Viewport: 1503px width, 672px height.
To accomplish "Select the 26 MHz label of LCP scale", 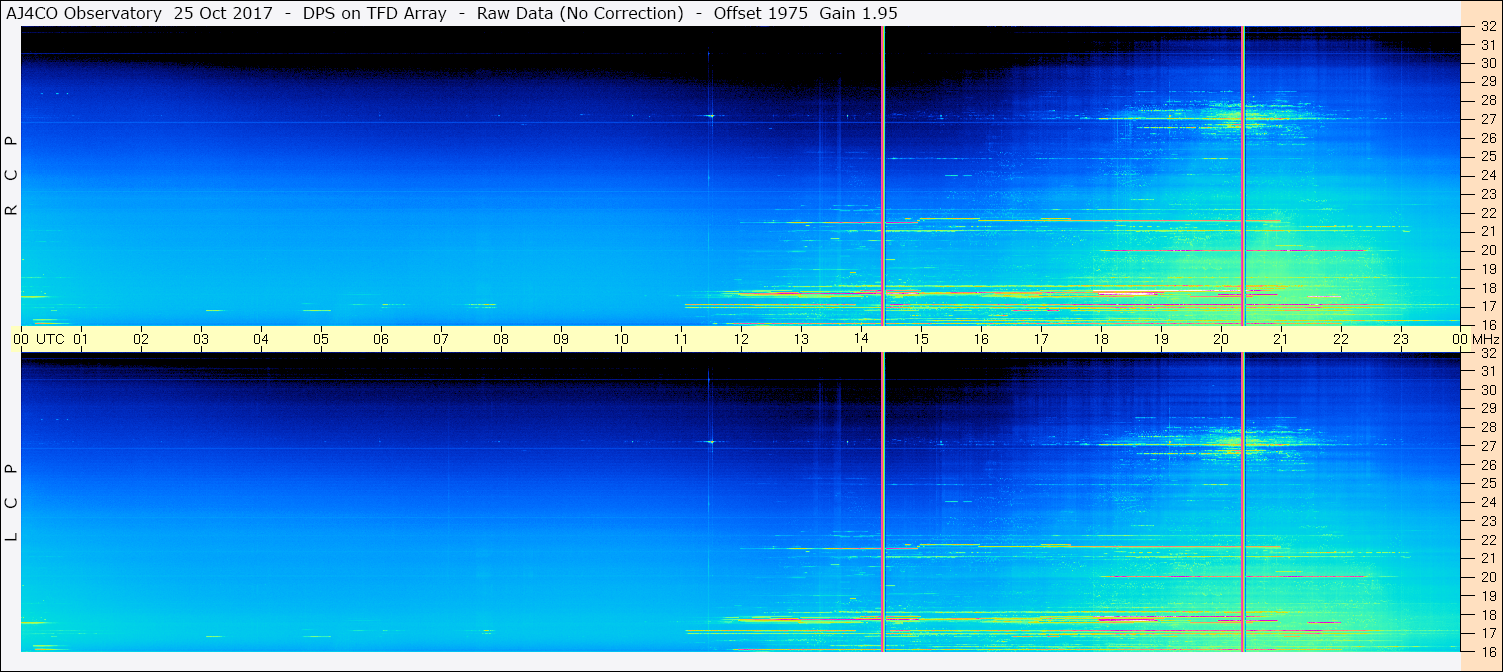I will (1488, 465).
